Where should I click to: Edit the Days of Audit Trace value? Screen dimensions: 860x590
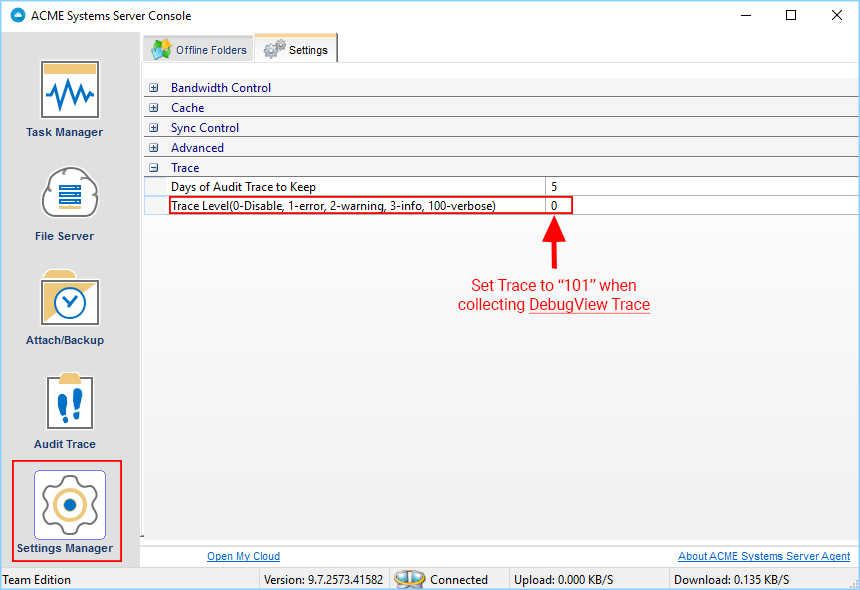coord(702,186)
